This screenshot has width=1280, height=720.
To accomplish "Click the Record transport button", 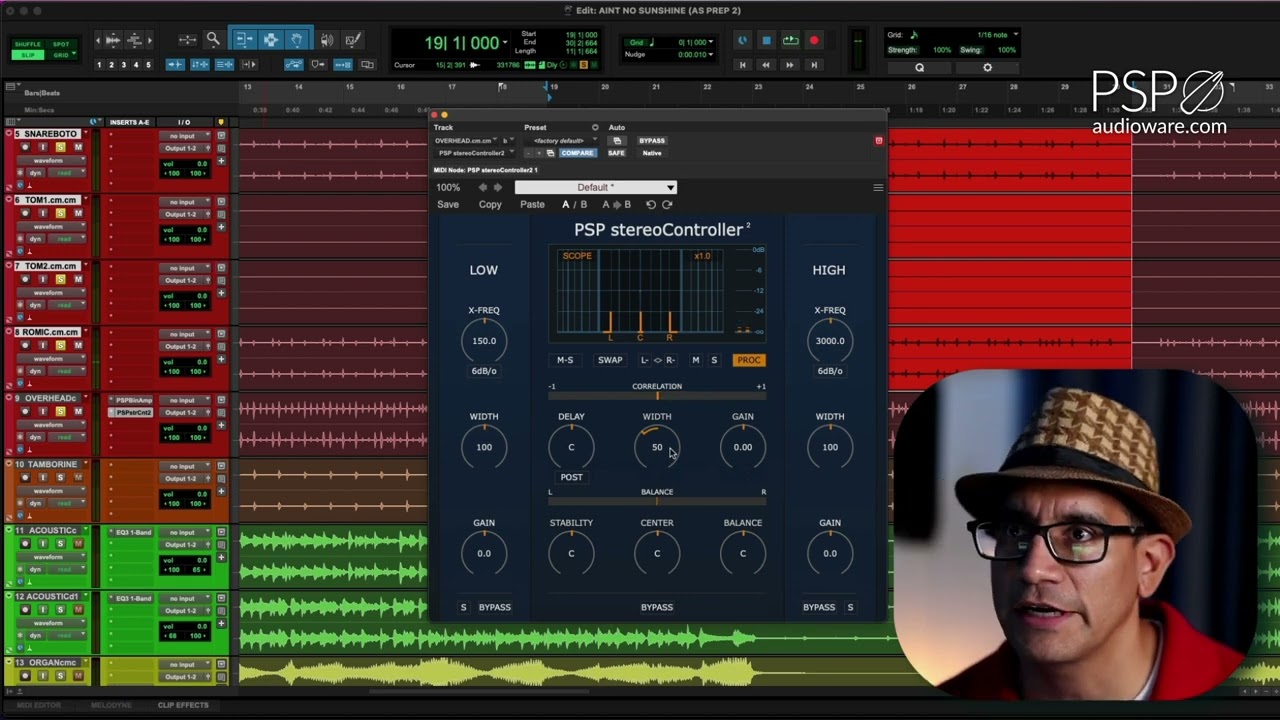I will point(814,41).
